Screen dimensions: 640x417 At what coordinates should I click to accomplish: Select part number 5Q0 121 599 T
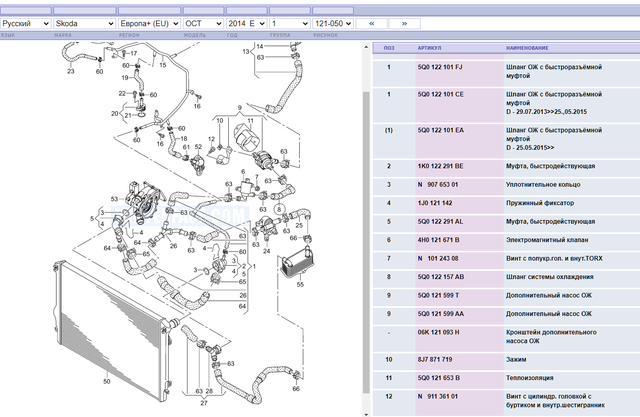(x=438, y=295)
